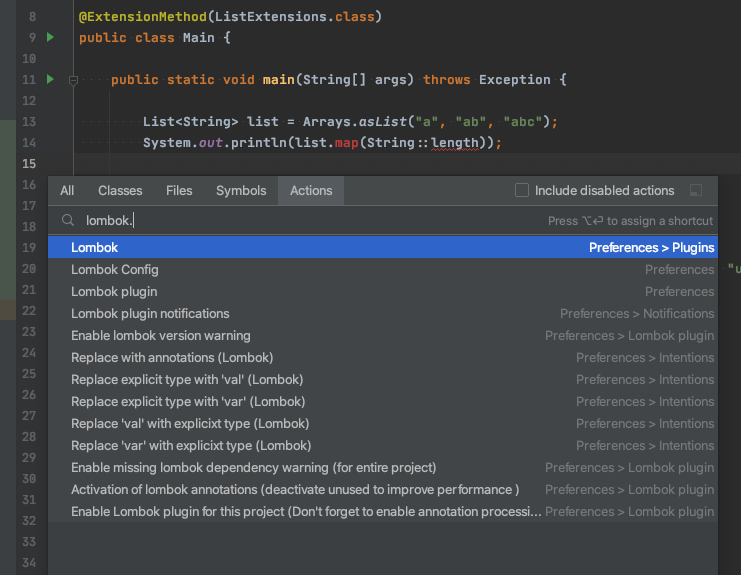Switch to the Symbols tab

[x=241, y=190]
